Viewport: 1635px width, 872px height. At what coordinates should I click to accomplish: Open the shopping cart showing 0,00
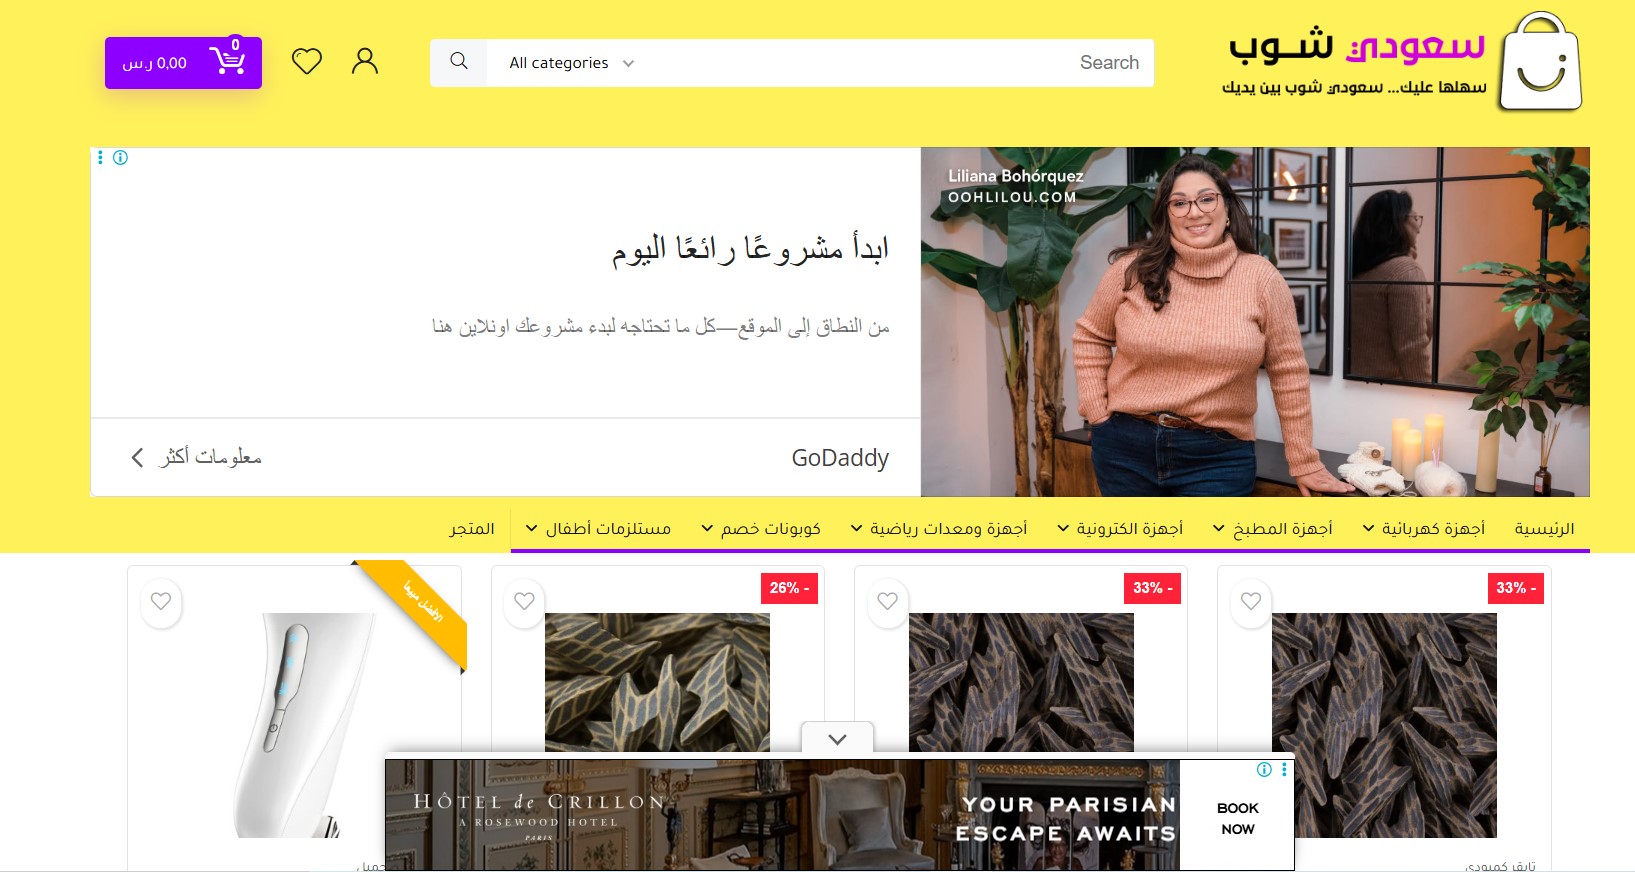click(x=183, y=63)
